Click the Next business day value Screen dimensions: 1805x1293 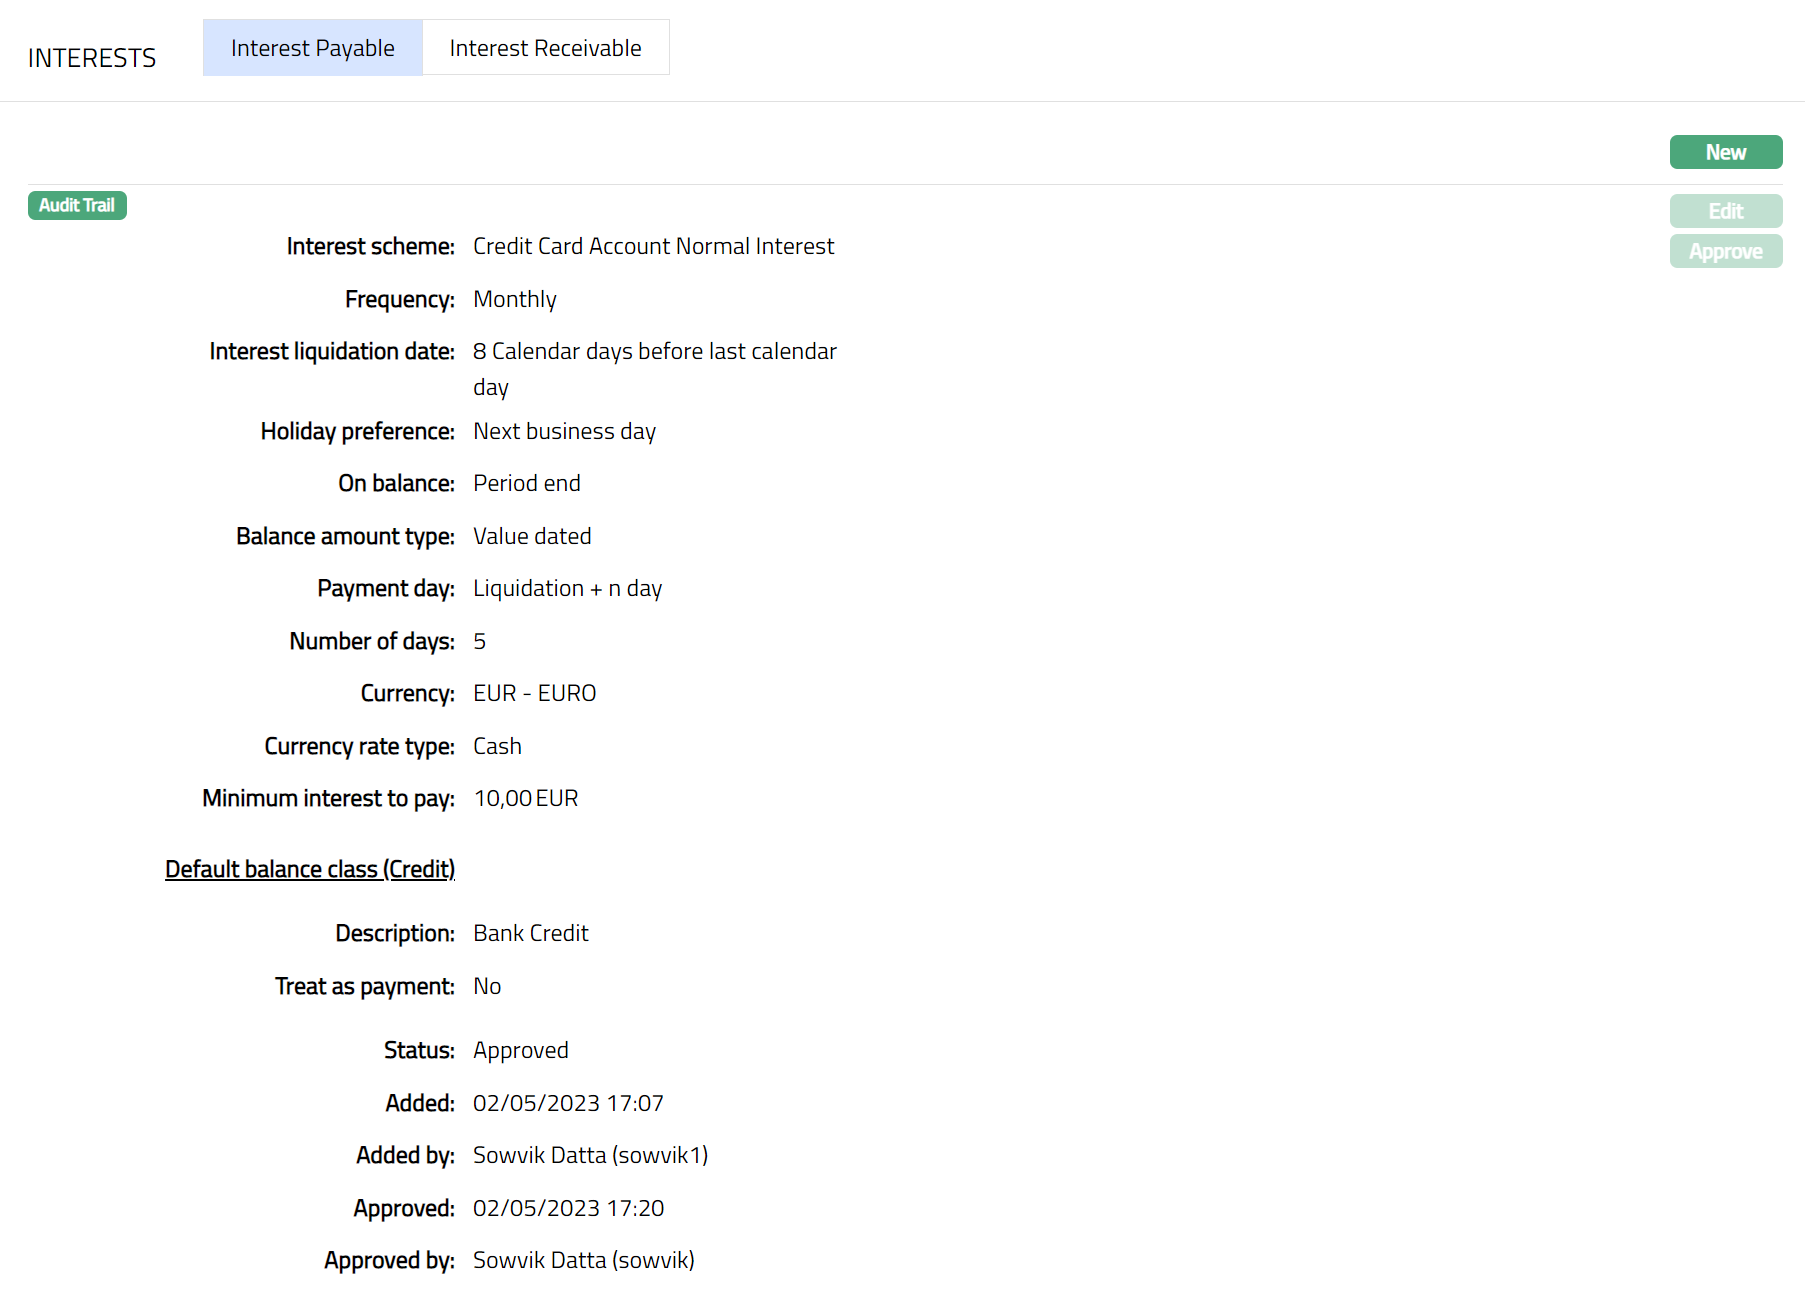pos(564,431)
